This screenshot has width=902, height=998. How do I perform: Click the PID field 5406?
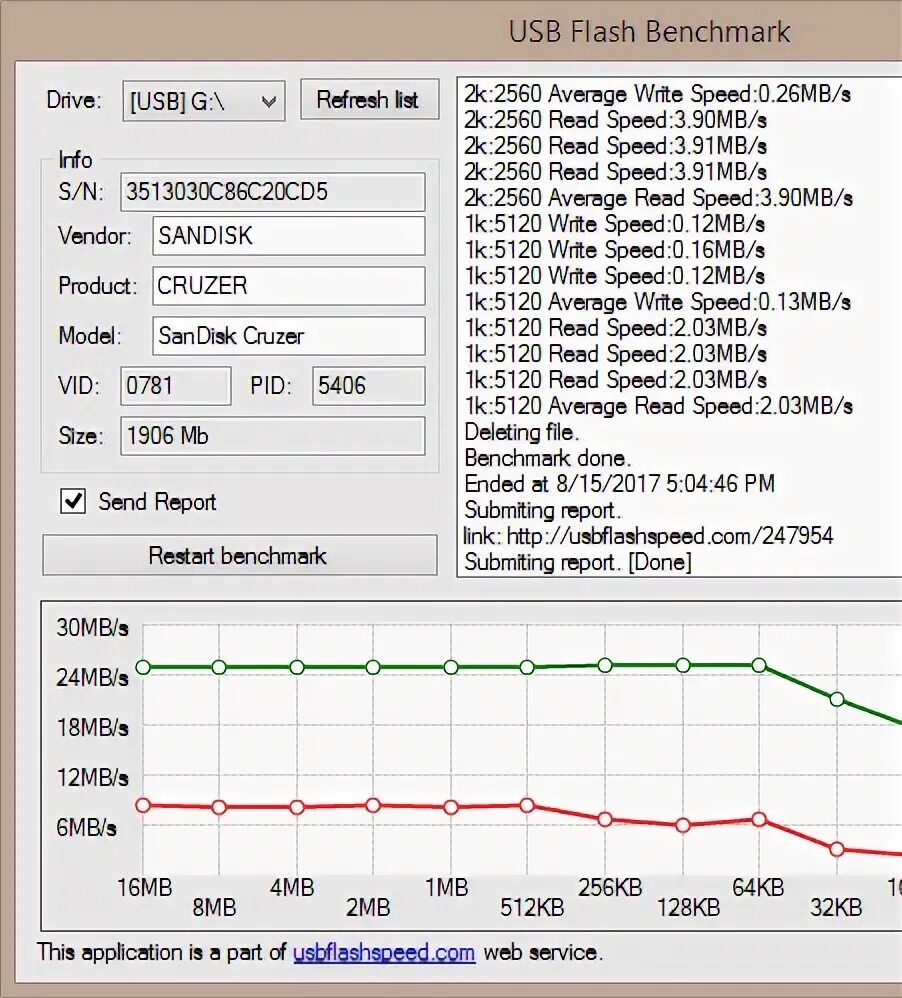coord(369,386)
